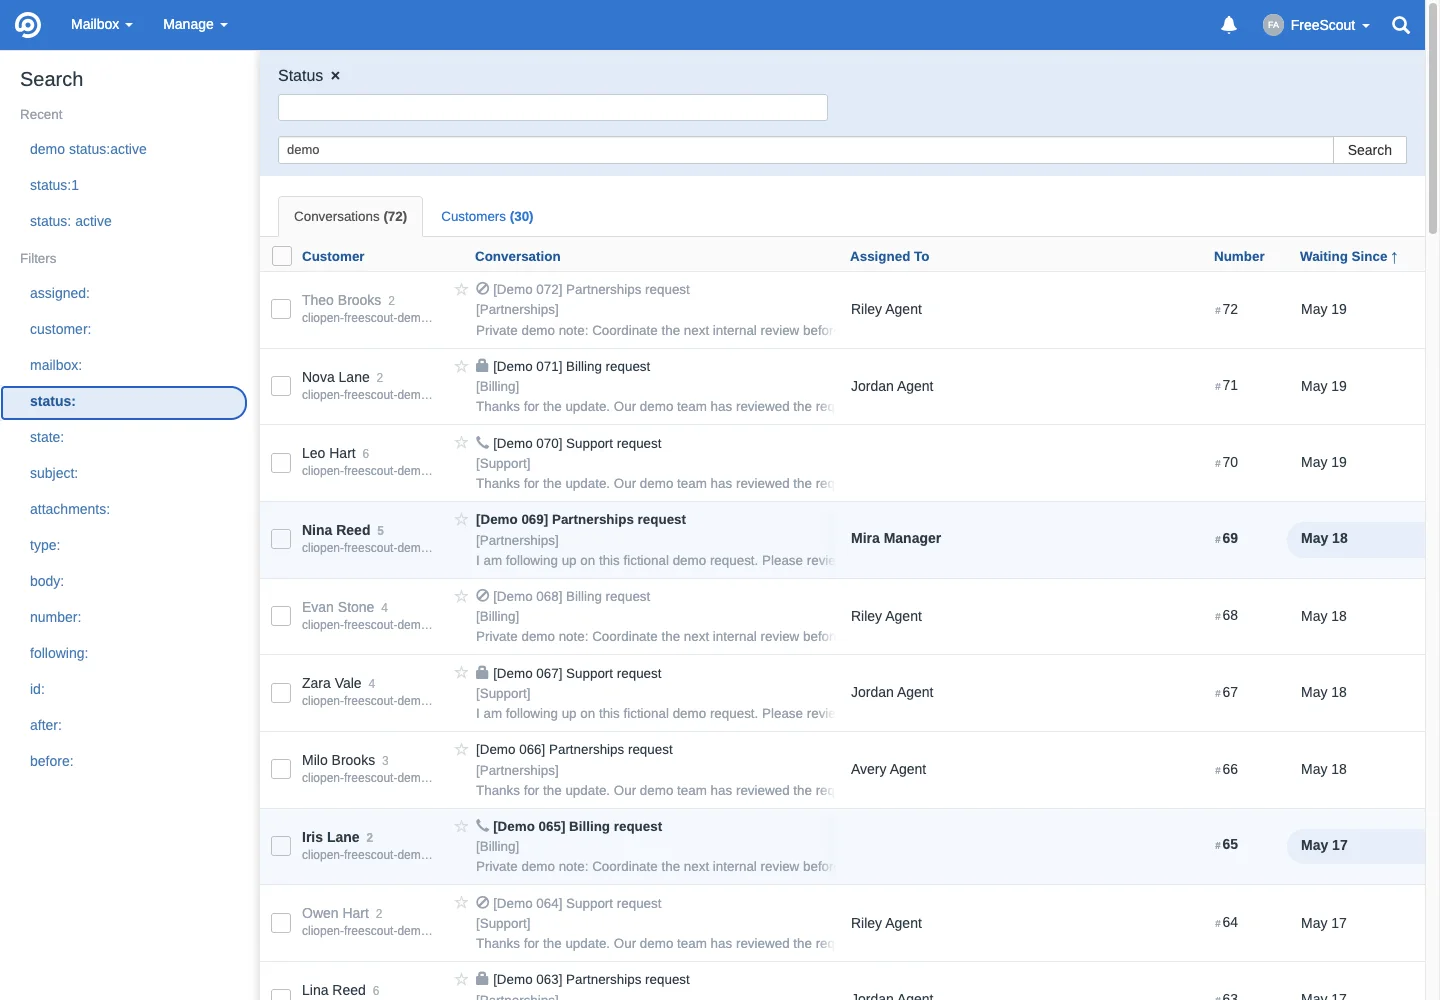Click the lock icon on Demo 071

click(482, 365)
